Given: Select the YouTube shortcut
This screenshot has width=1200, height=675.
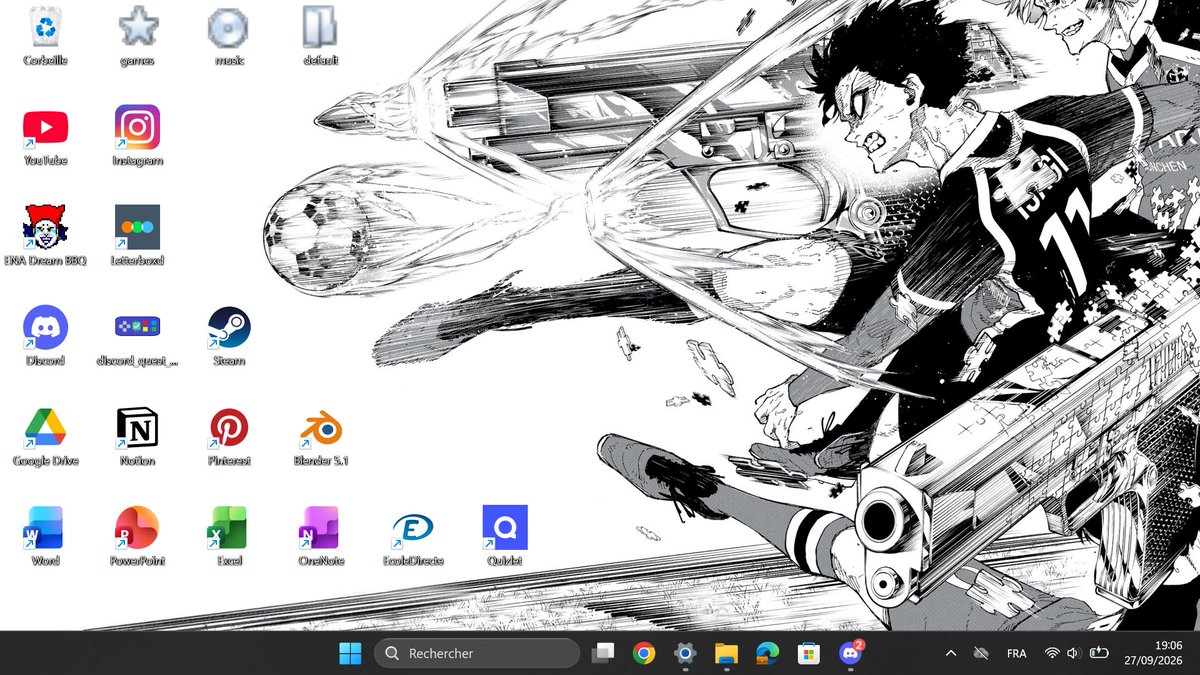Looking at the screenshot, I should click(x=45, y=136).
